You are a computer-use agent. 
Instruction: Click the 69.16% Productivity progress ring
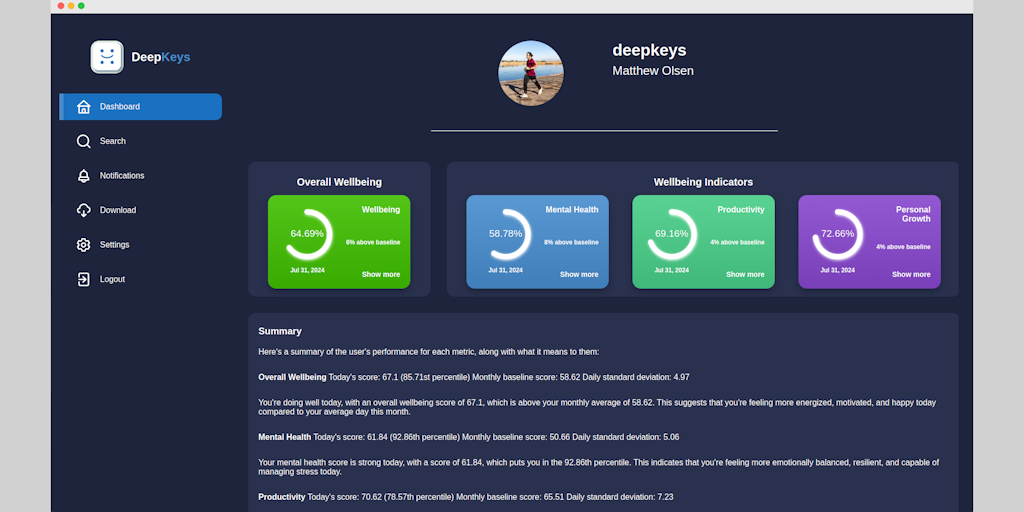click(673, 234)
